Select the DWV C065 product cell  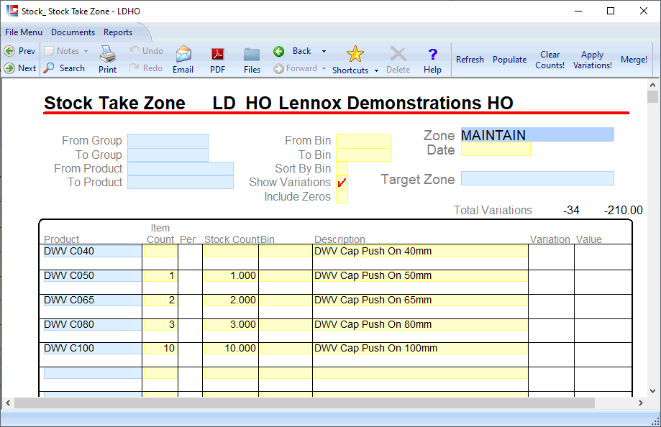92,300
